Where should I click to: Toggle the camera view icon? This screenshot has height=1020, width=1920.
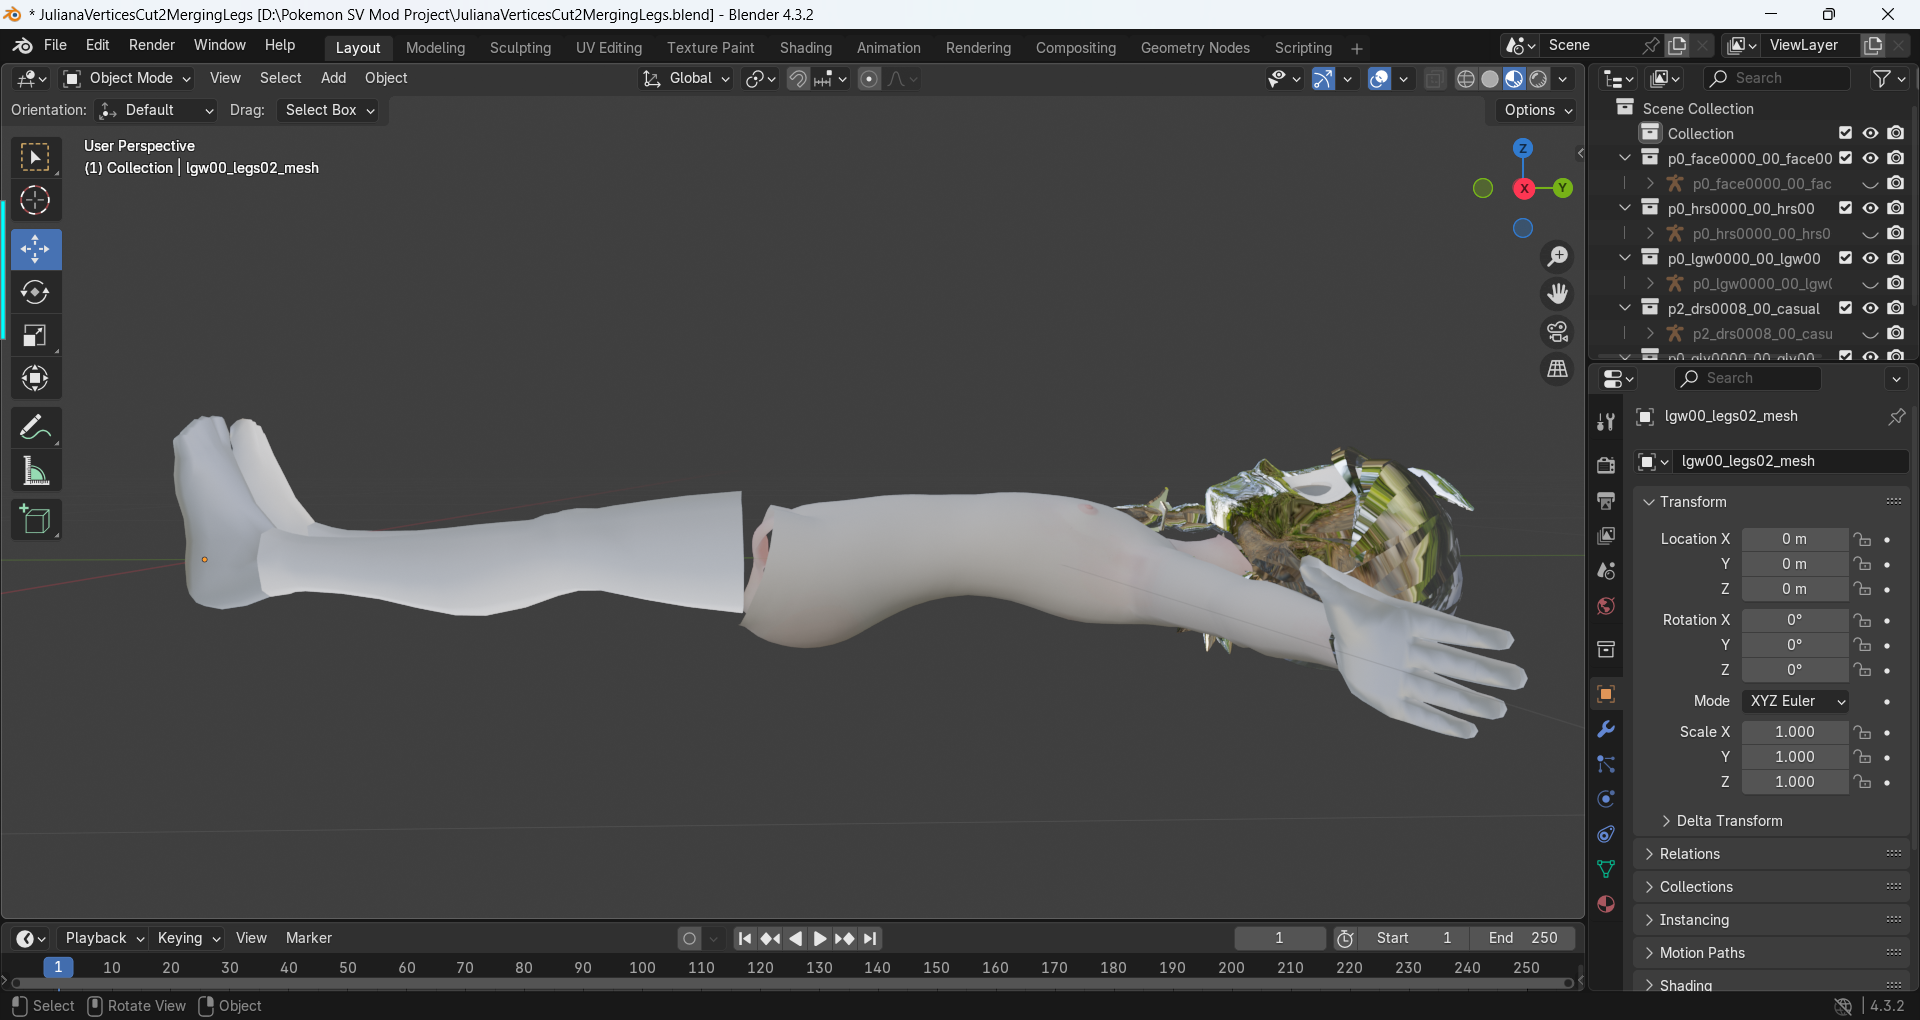pyautogui.click(x=1557, y=331)
